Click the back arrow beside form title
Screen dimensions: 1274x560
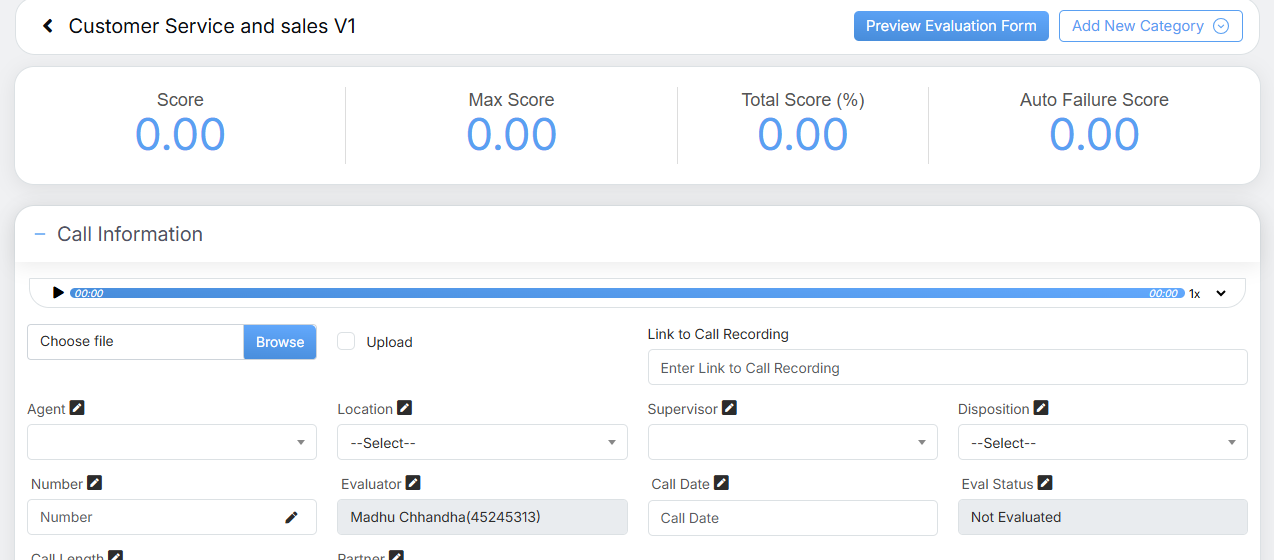click(47, 27)
